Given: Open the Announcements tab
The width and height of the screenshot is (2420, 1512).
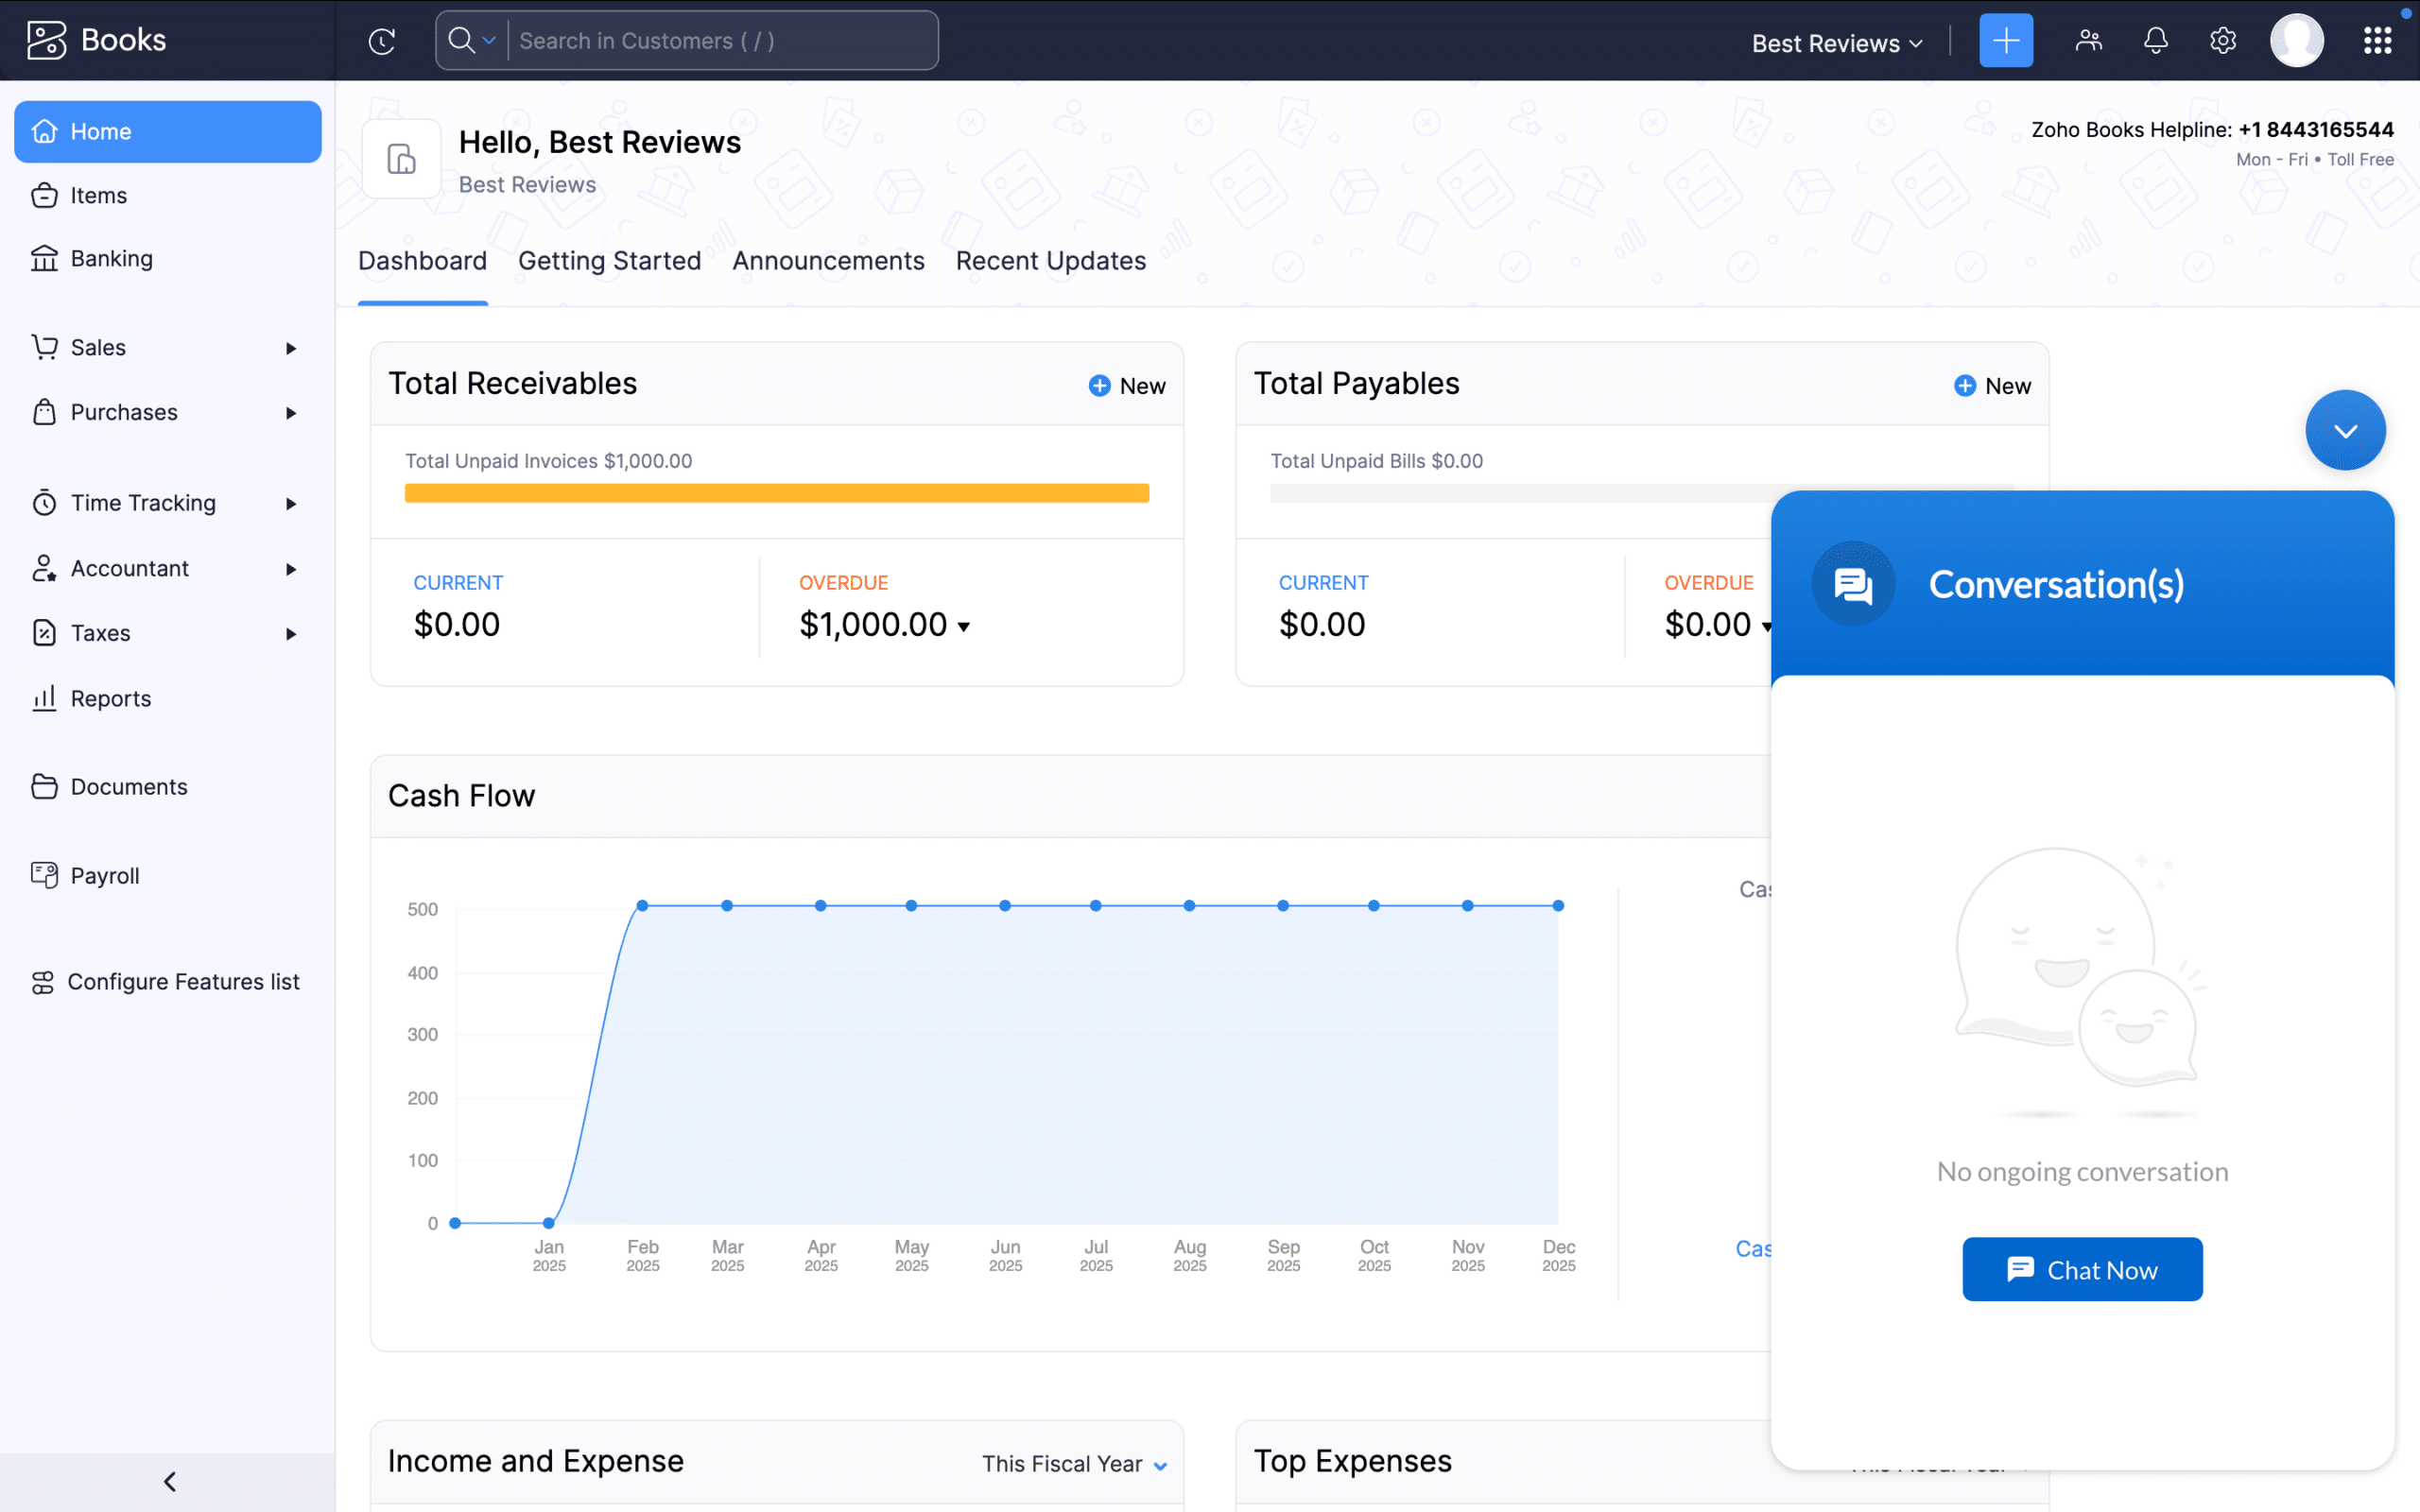Looking at the screenshot, I should tap(828, 261).
